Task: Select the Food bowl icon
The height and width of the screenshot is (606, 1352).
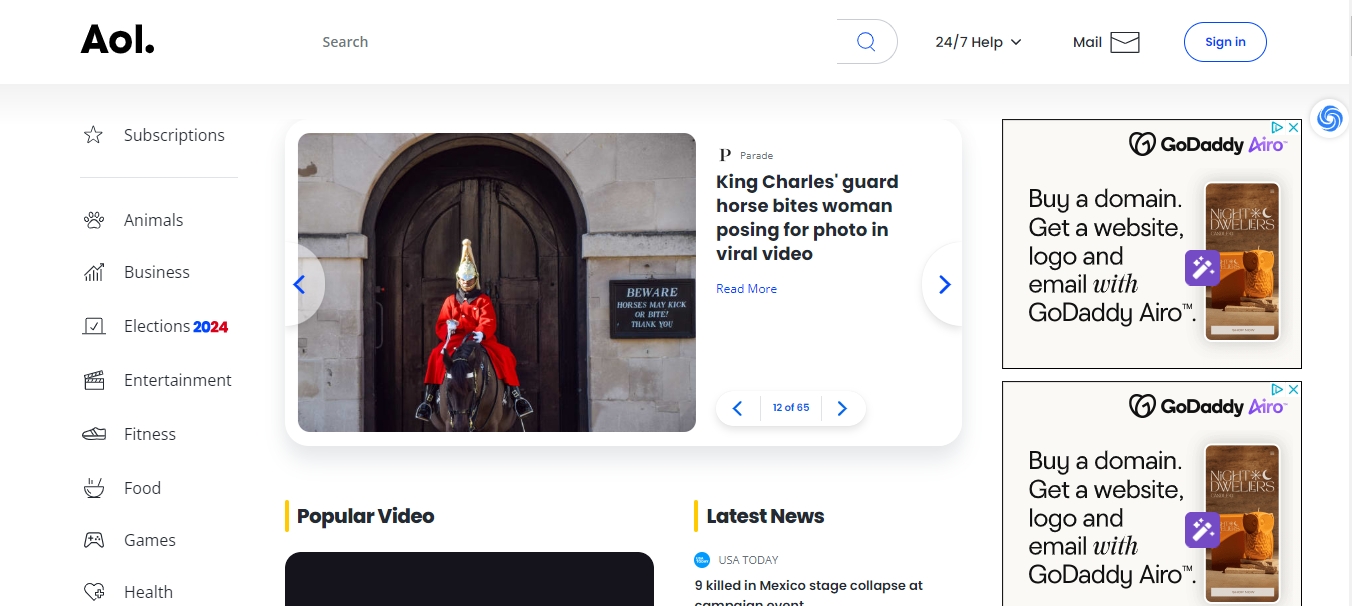Action: [94, 488]
